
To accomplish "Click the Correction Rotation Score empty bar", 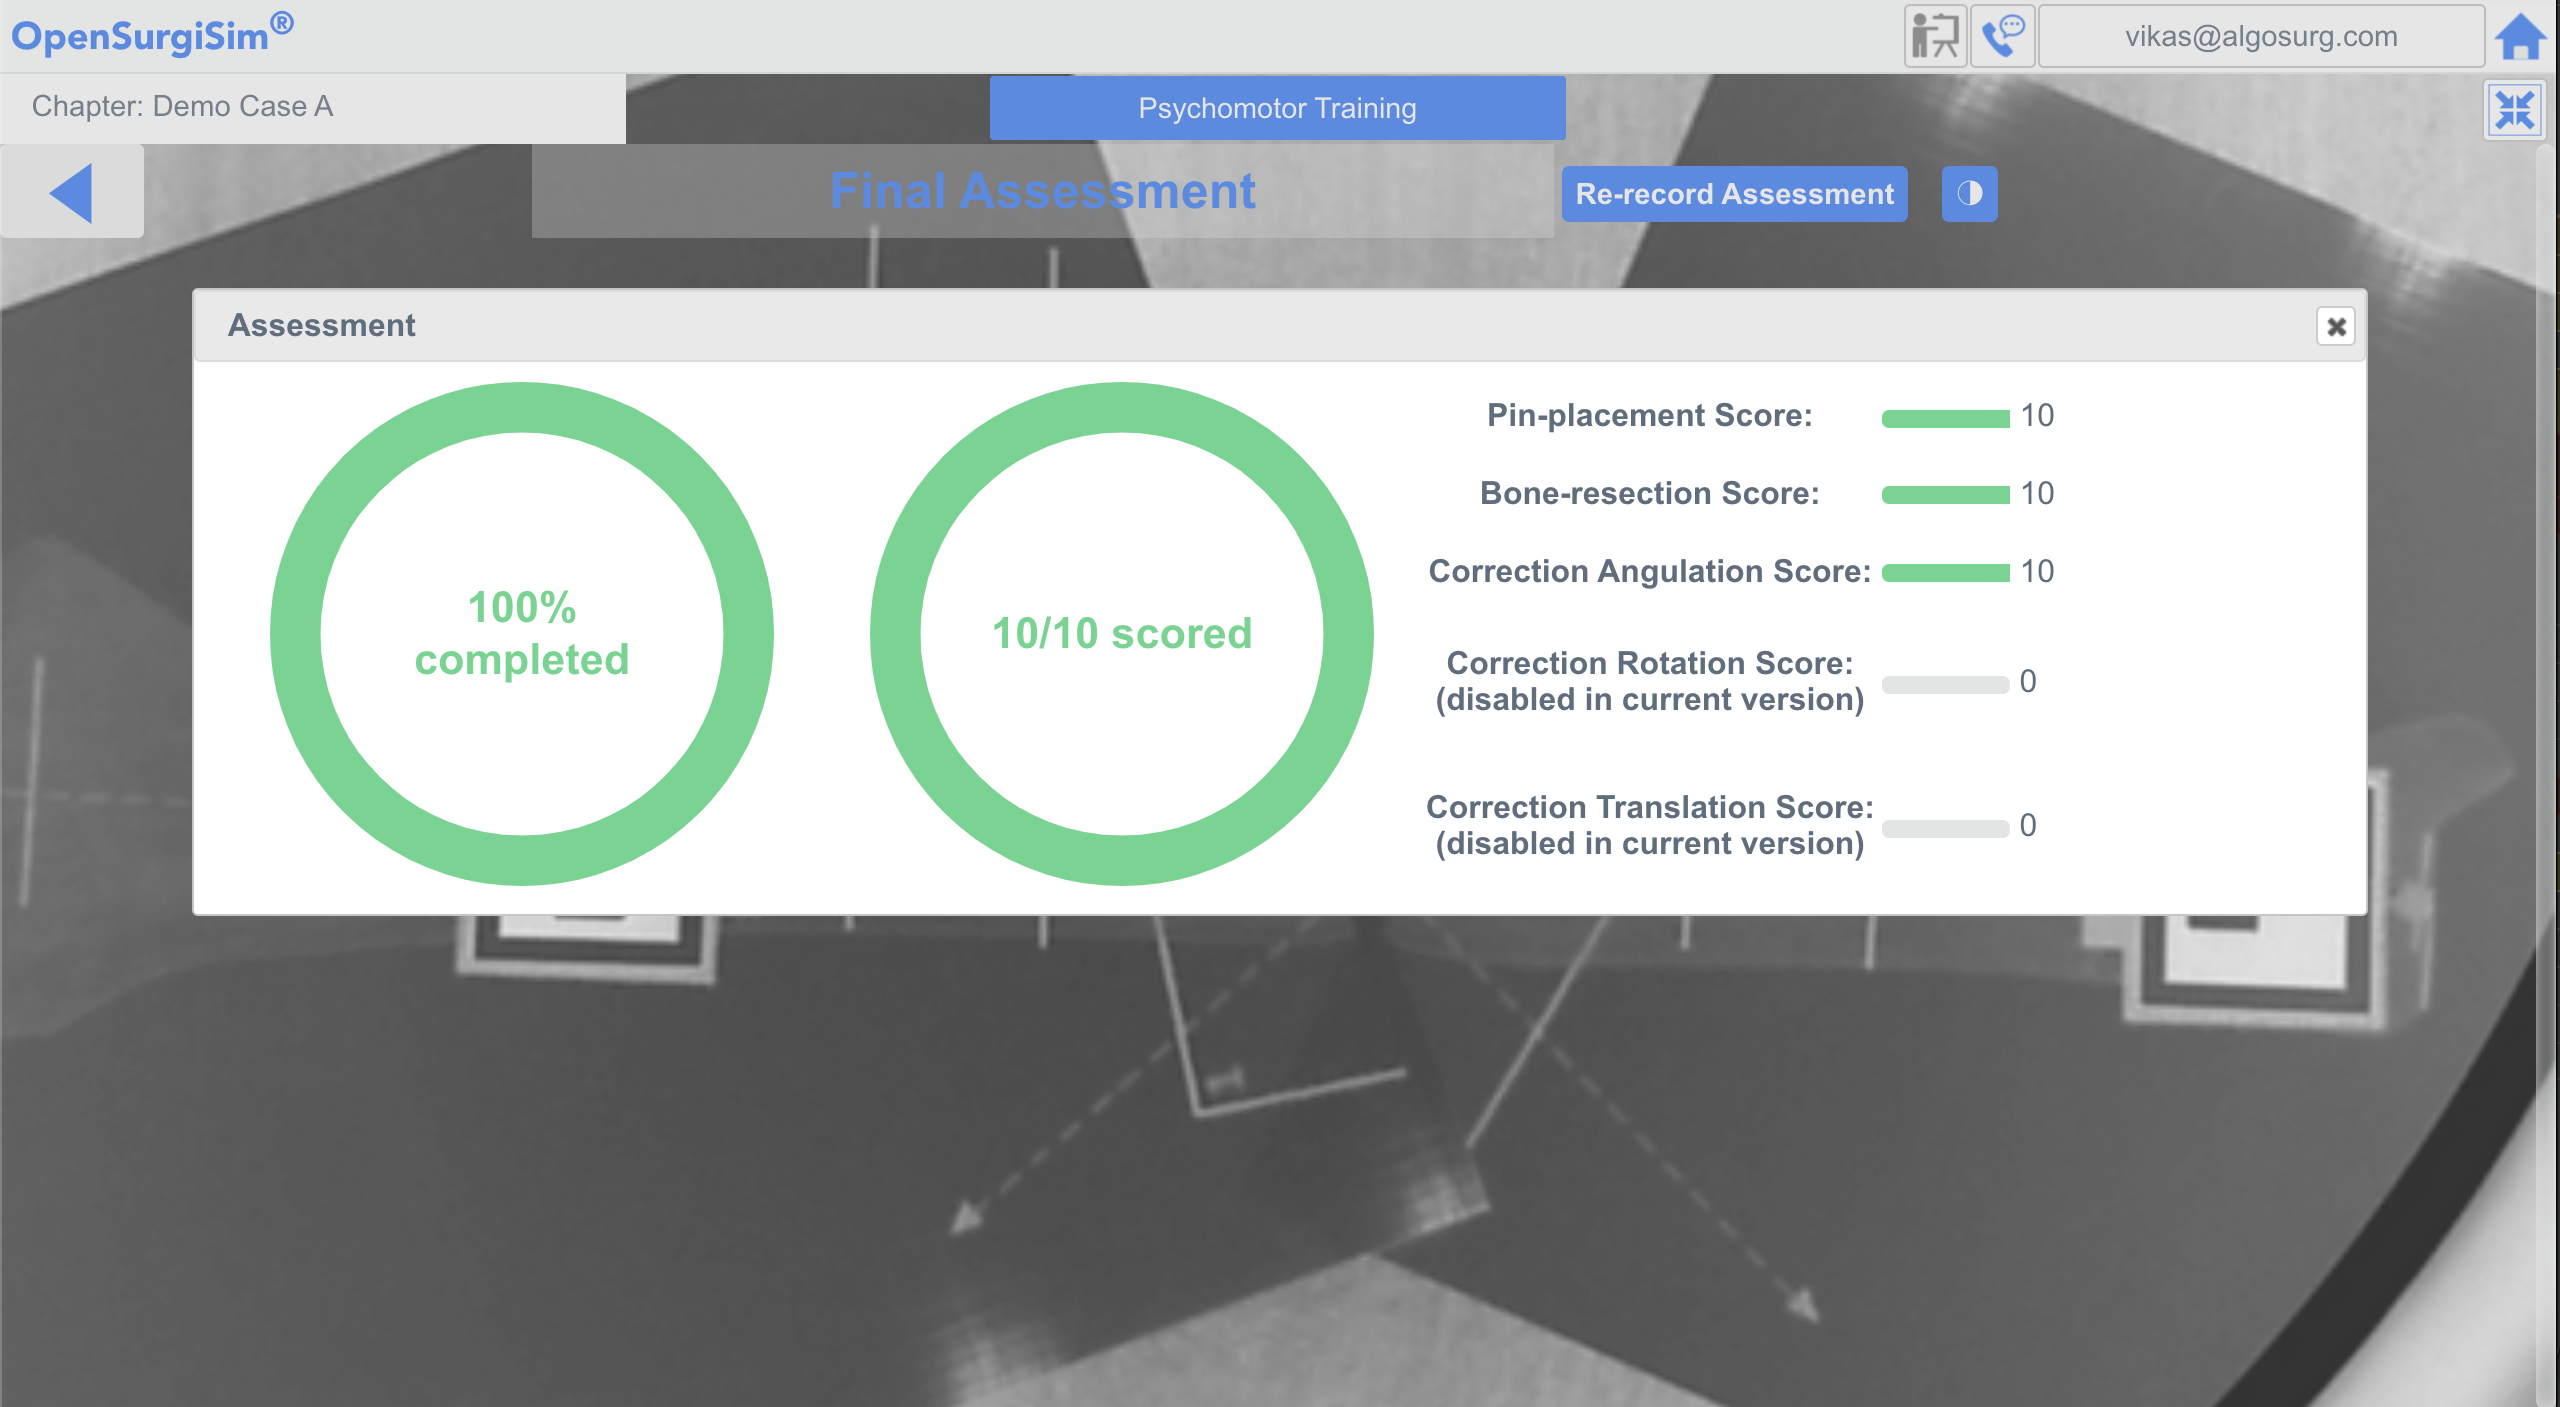I will click(1945, 685).
